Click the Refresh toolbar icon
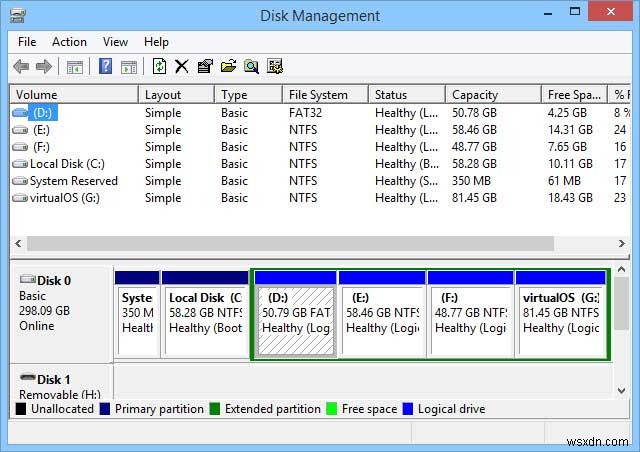Viewport: 640px width, 452px height. pos(159,66)
